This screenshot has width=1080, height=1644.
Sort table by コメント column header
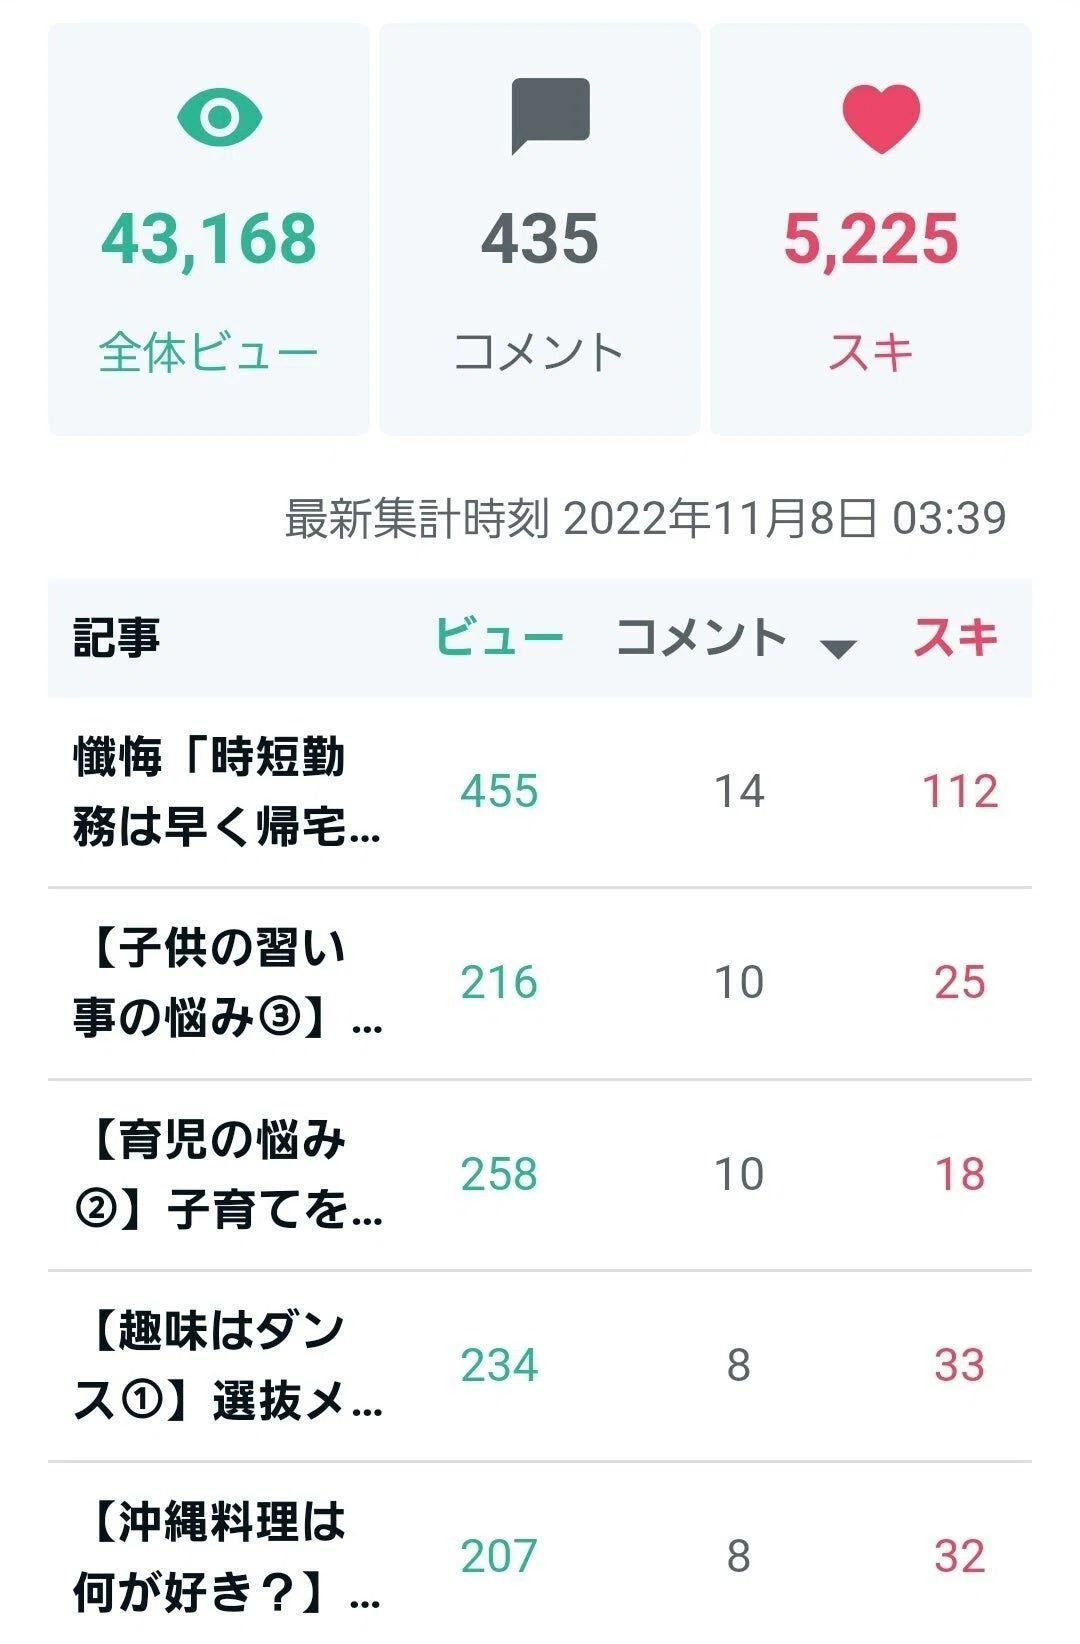702,637
